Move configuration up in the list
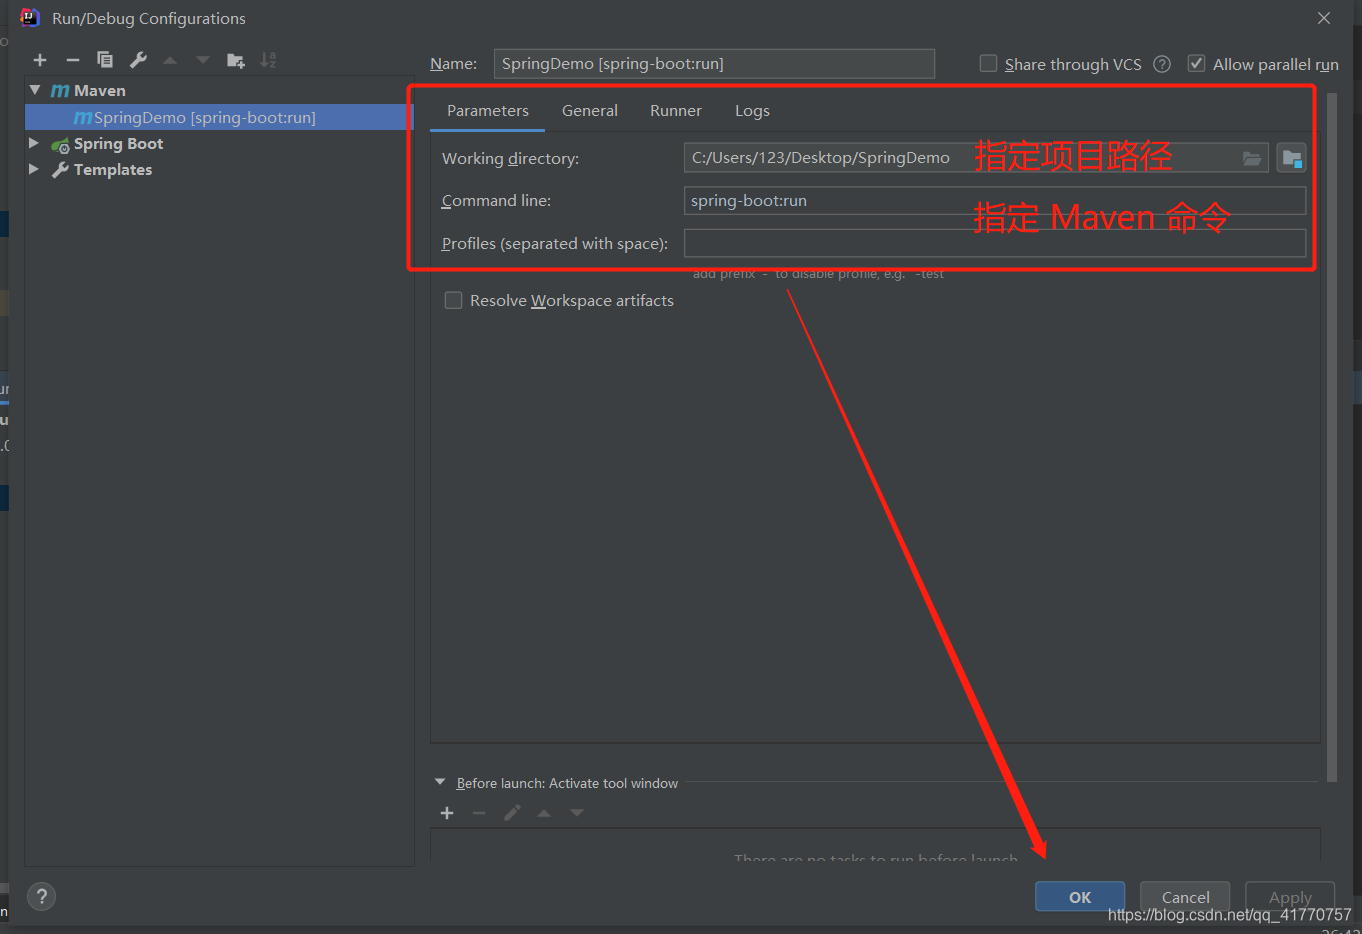Screen dimensions: 1362x934 (x=170, y=60)
